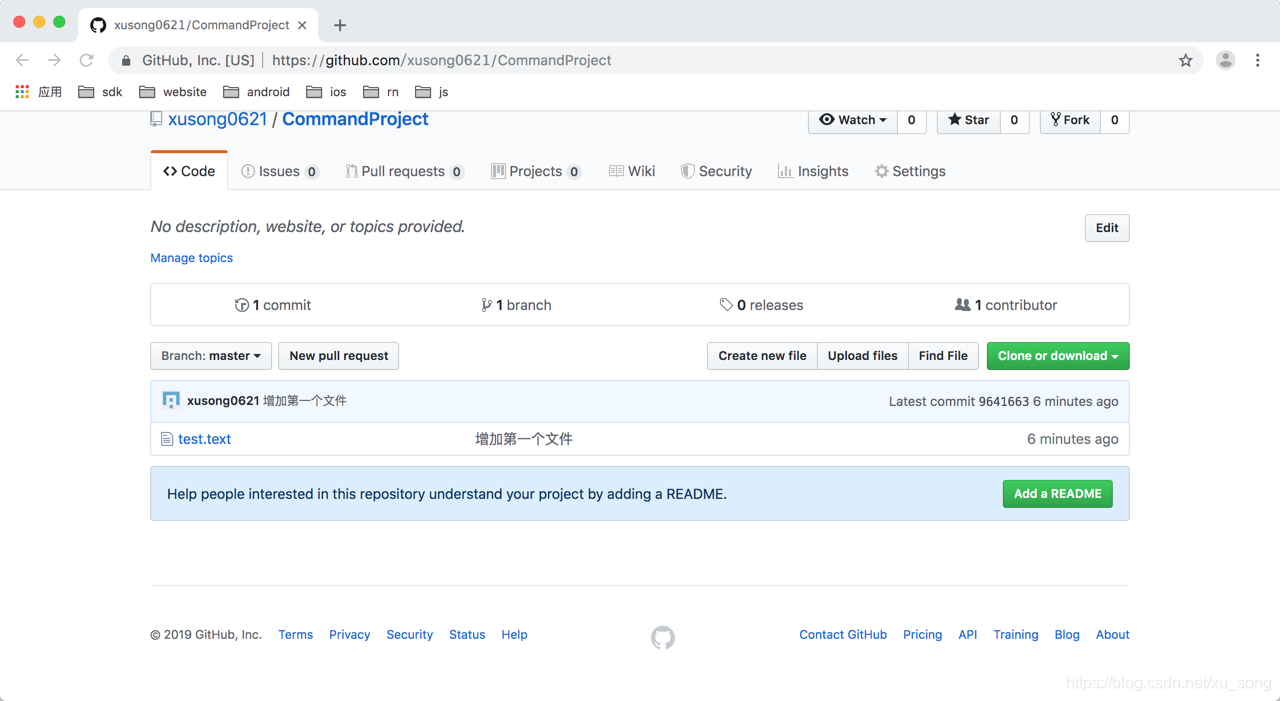1280x701 pixels.
Task: Open the android bookmarks folder
Action: click(x=256, y=91)
